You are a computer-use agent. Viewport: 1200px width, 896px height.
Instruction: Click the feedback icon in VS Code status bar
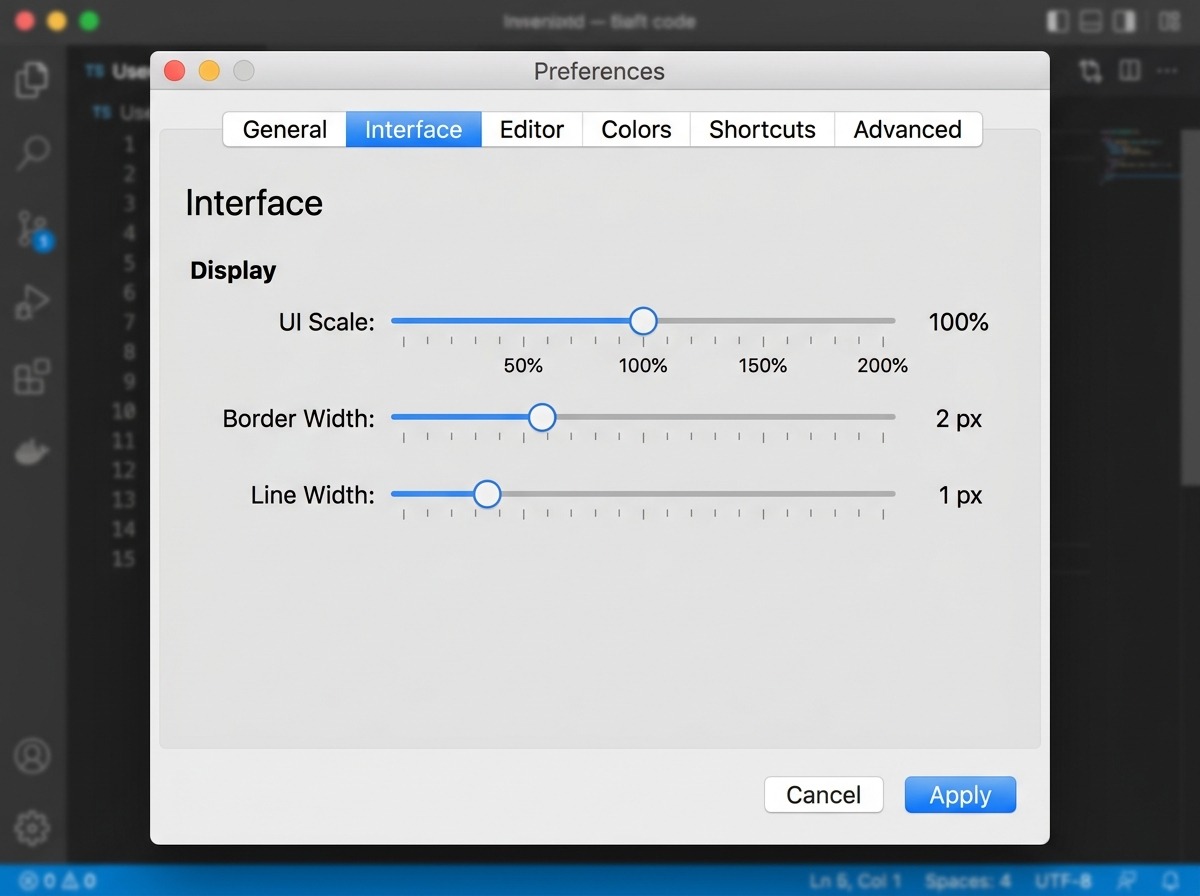point(1128,881)
